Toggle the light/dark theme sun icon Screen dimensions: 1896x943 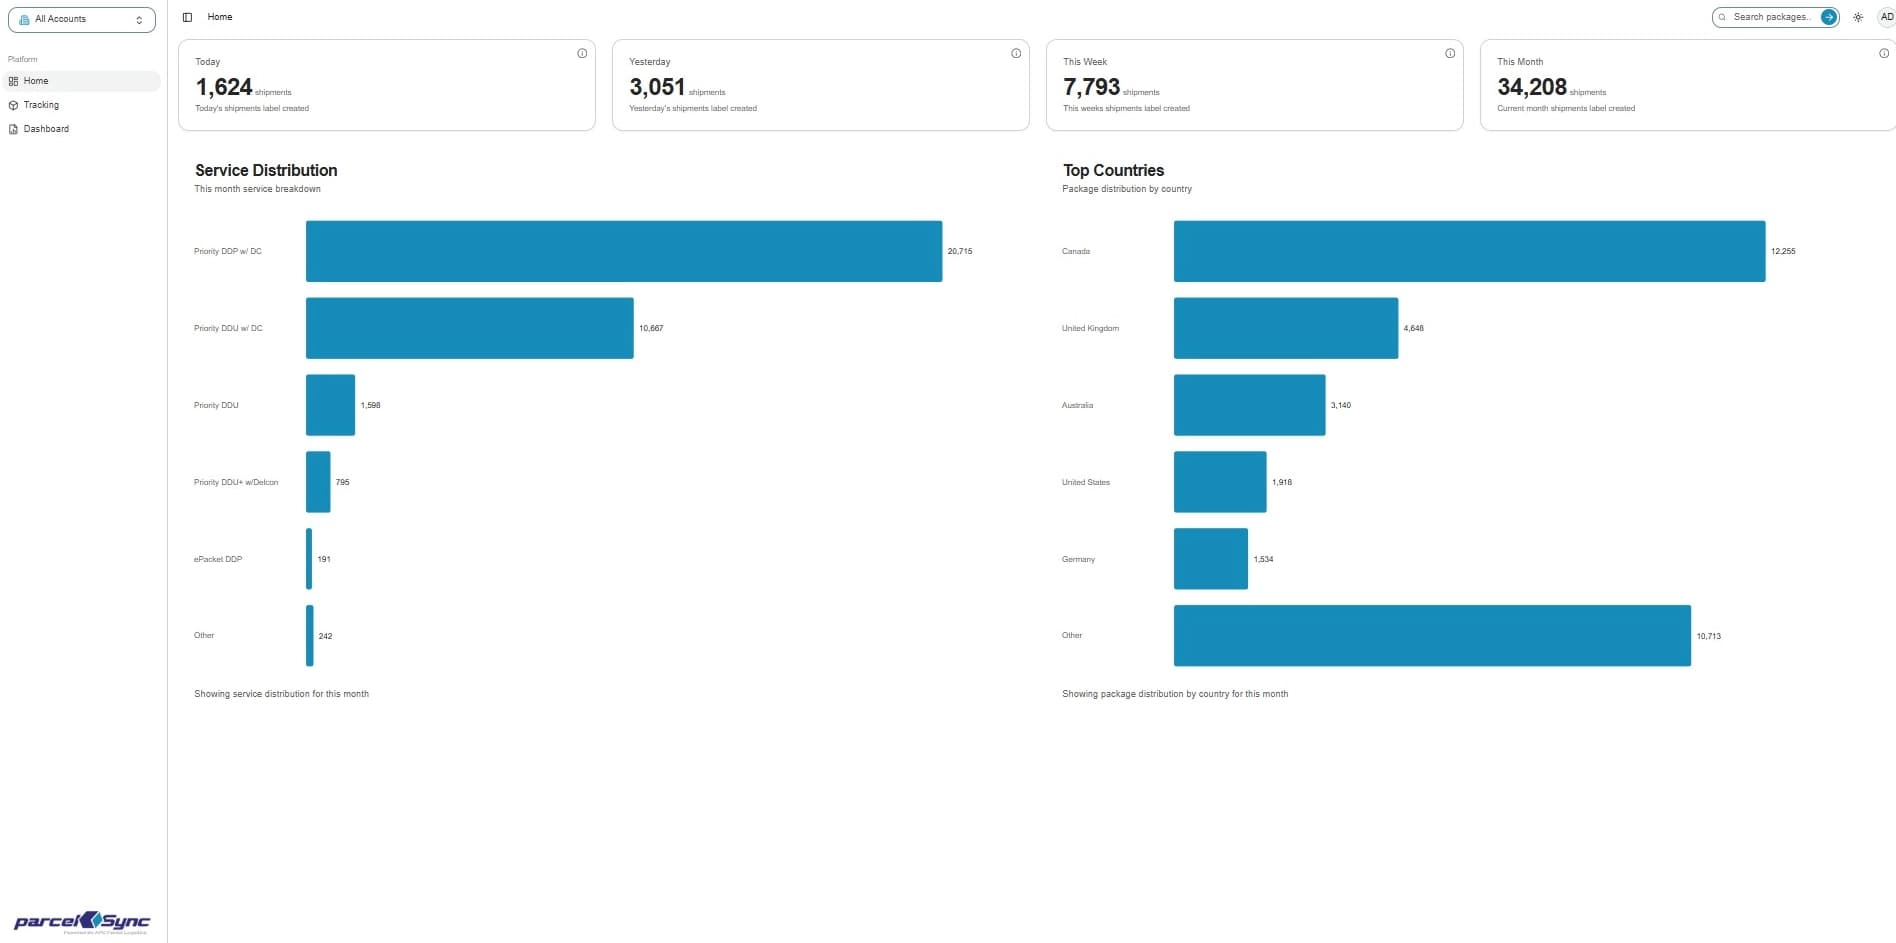coord(1858,17)
